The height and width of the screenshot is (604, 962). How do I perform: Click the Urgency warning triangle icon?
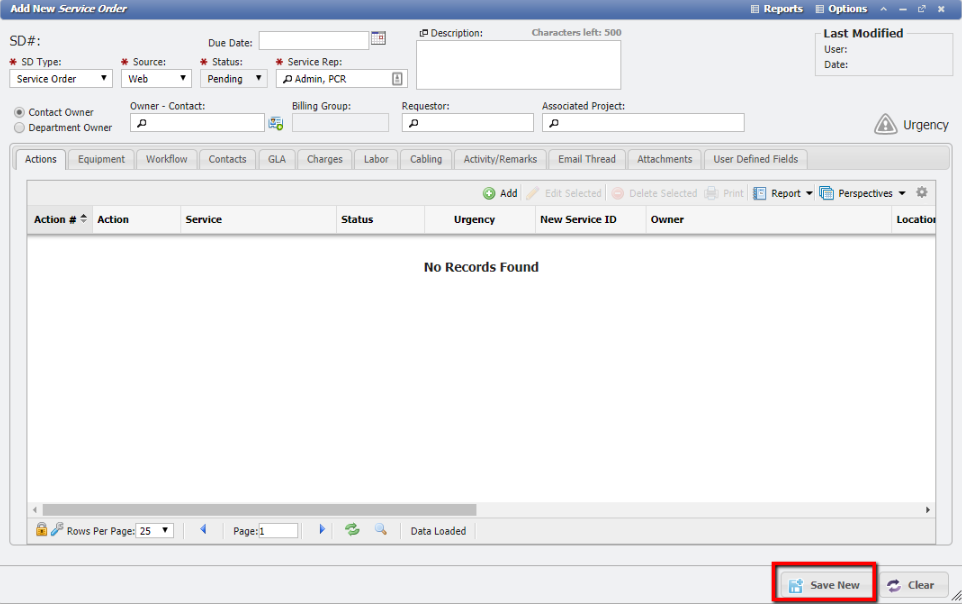pos(885,124)
